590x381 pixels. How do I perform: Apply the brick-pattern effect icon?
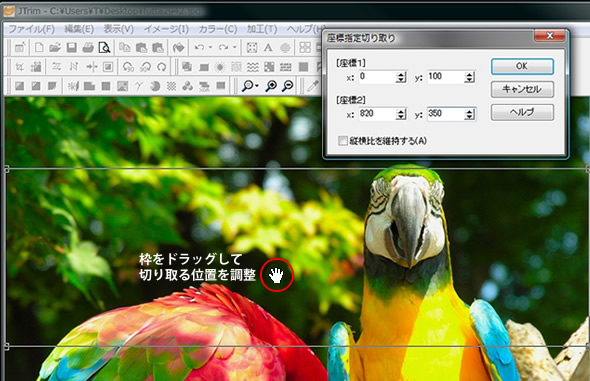(x=286, y=67)
